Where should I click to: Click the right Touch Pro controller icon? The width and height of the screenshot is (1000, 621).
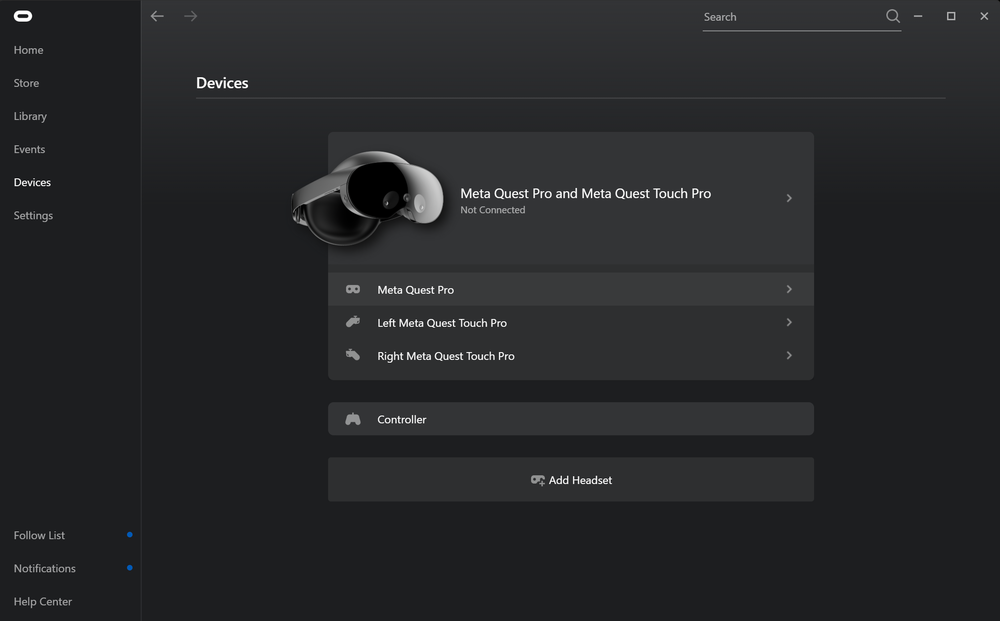[x=353, y=355]
